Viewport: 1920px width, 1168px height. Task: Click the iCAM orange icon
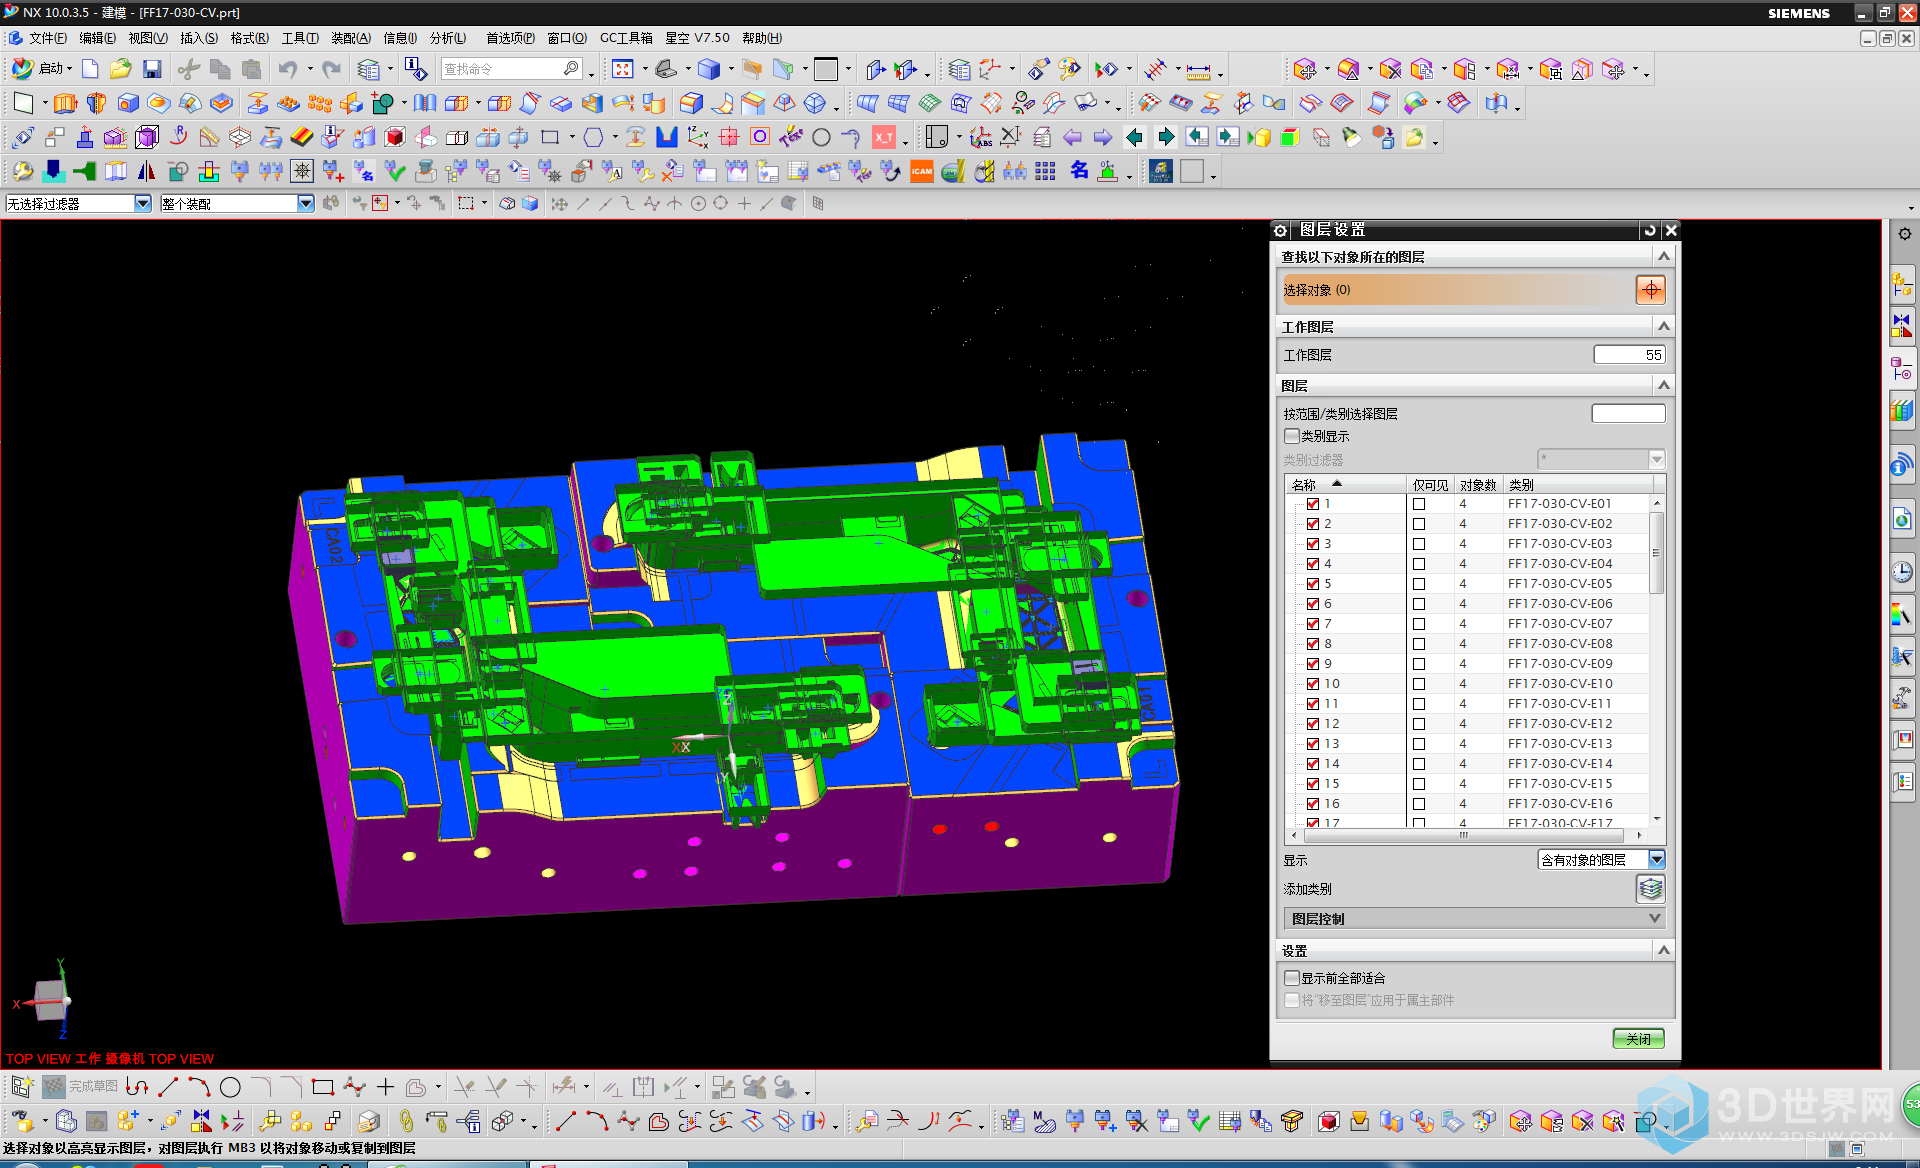922,171
